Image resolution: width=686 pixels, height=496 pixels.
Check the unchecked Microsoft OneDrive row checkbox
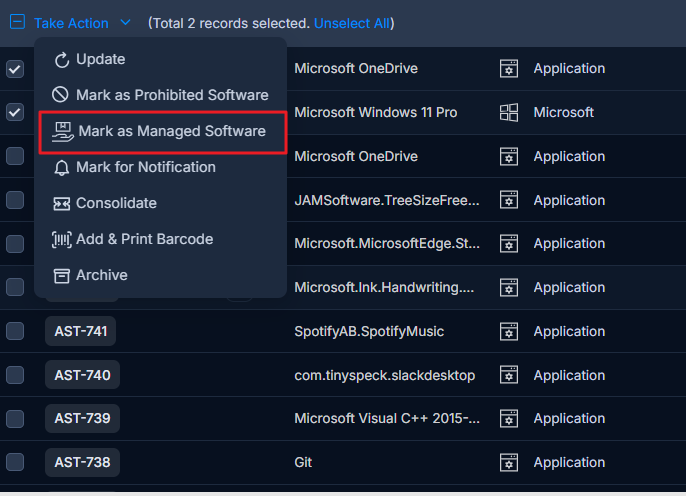15,156
